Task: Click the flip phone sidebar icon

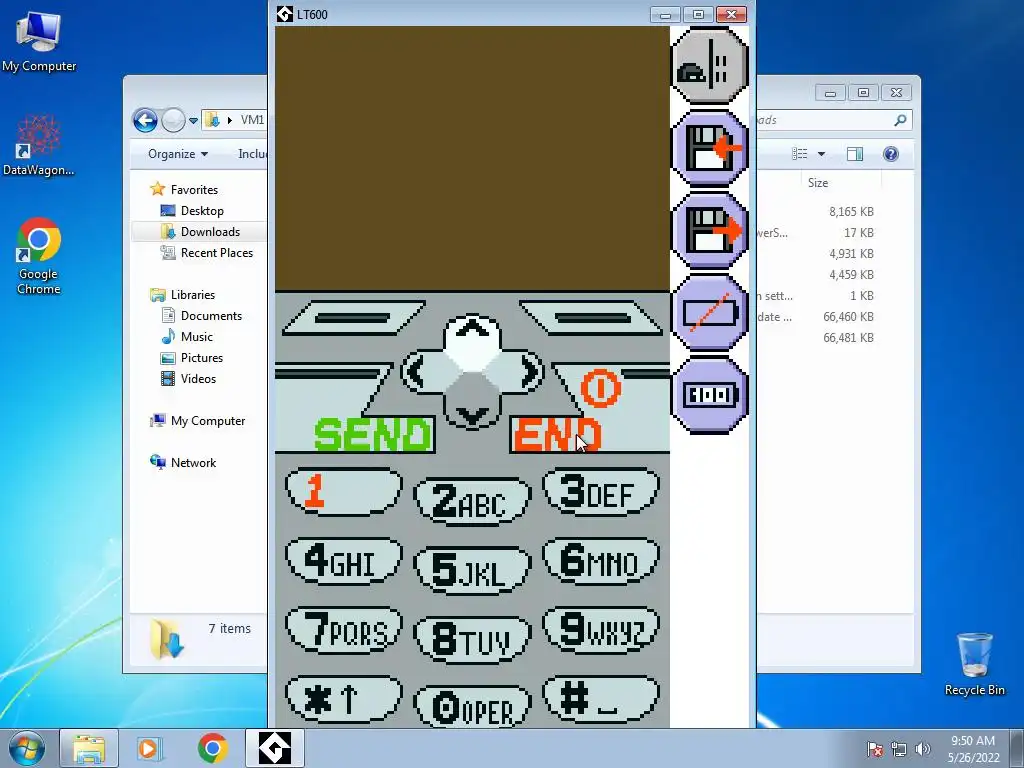Action: coord(709,66)
